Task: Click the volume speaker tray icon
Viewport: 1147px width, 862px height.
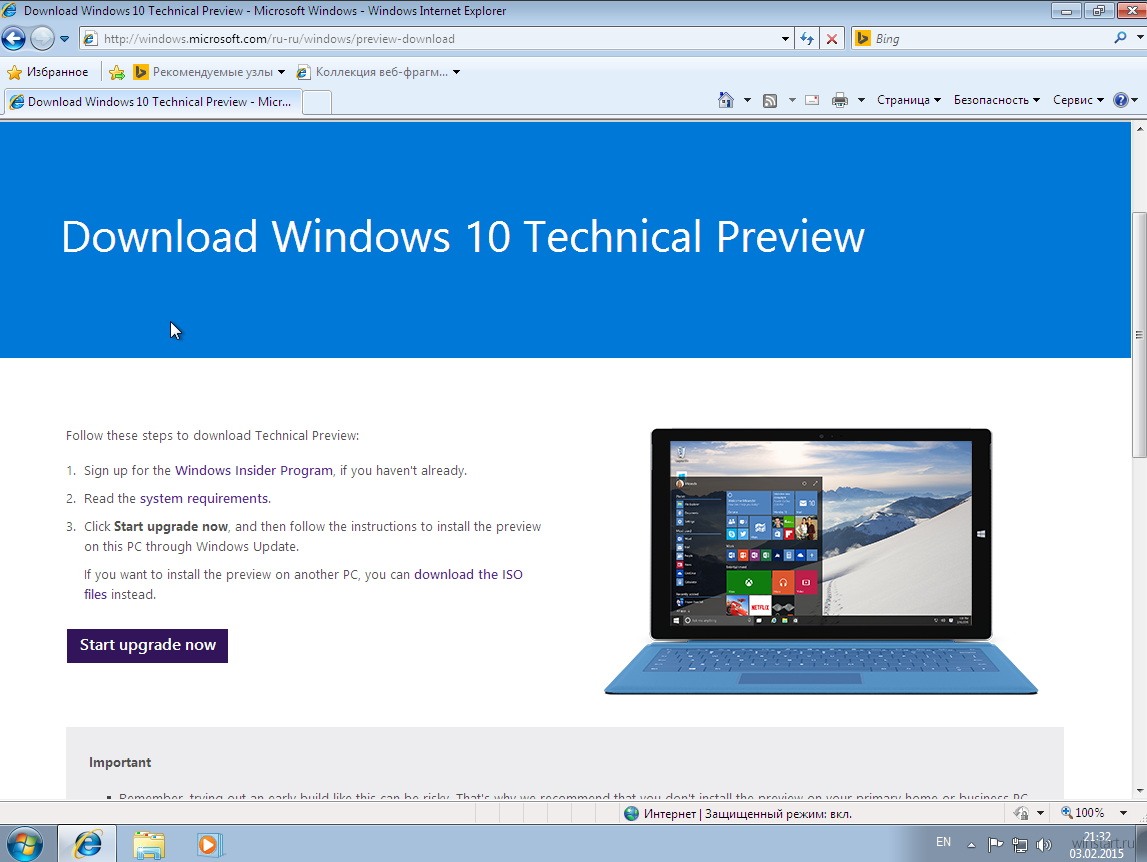Action: pyautogui.click(x=1044, y=844)
